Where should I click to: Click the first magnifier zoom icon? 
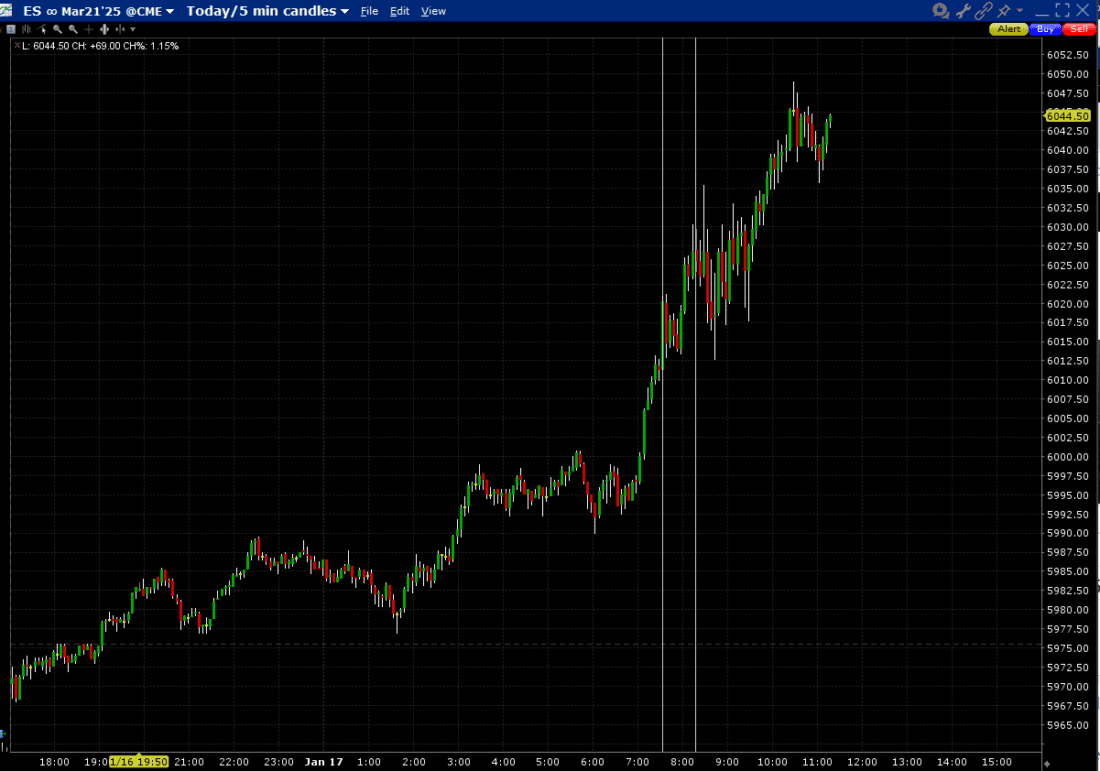[x=58, y=29]
